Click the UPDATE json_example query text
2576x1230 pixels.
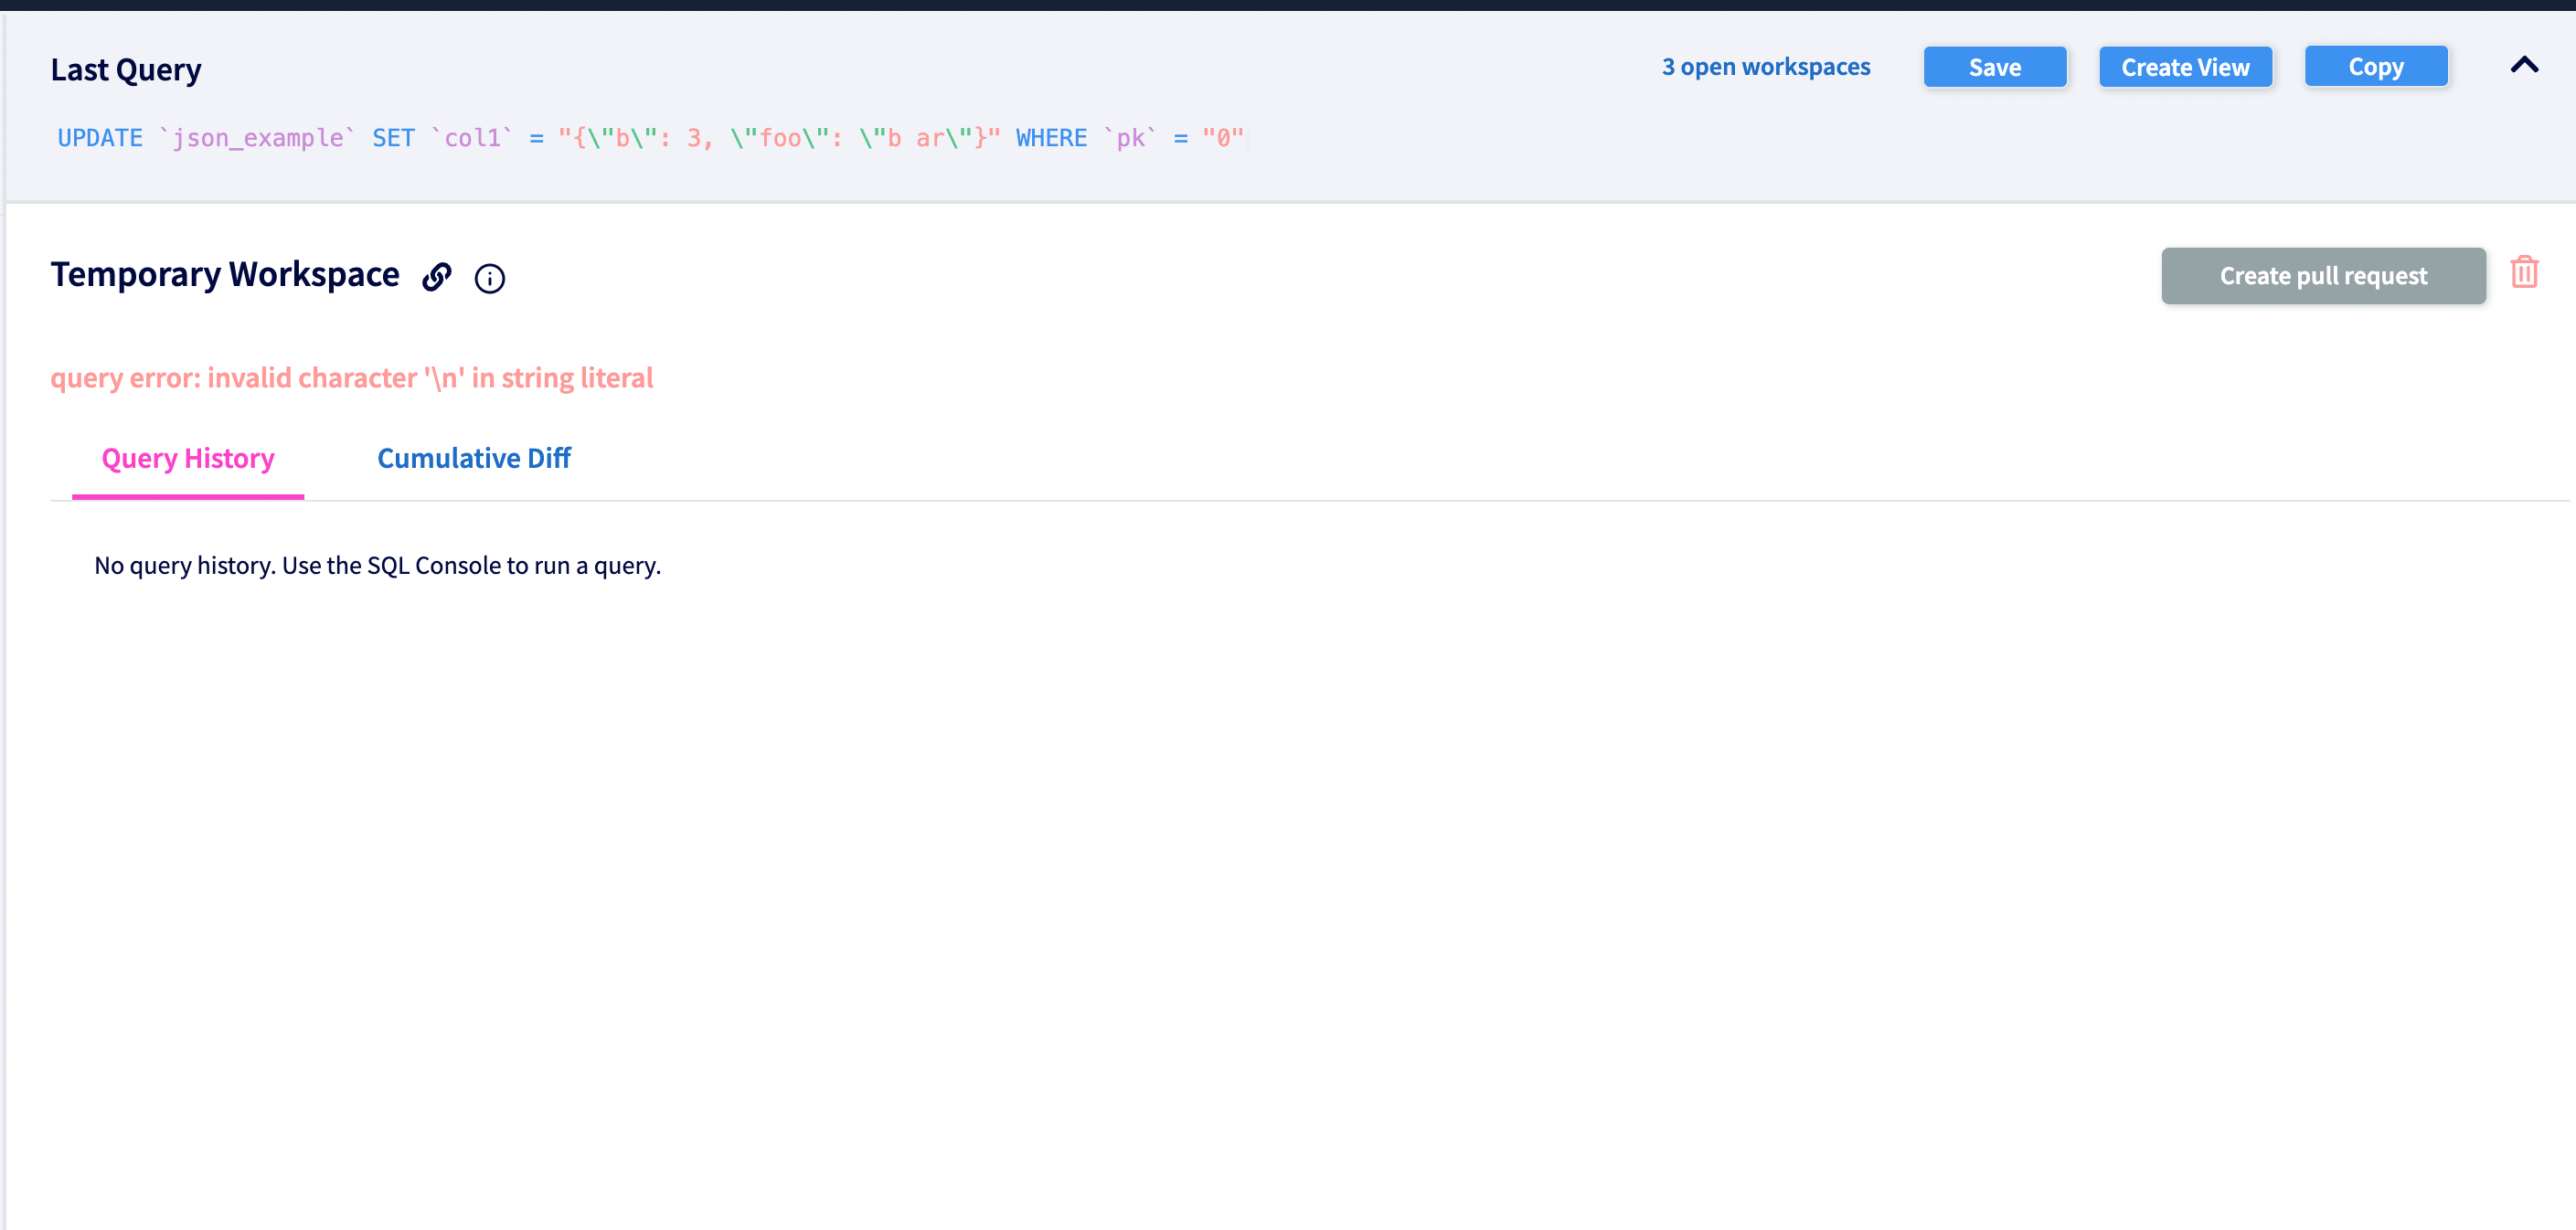(x=650, y=138)
